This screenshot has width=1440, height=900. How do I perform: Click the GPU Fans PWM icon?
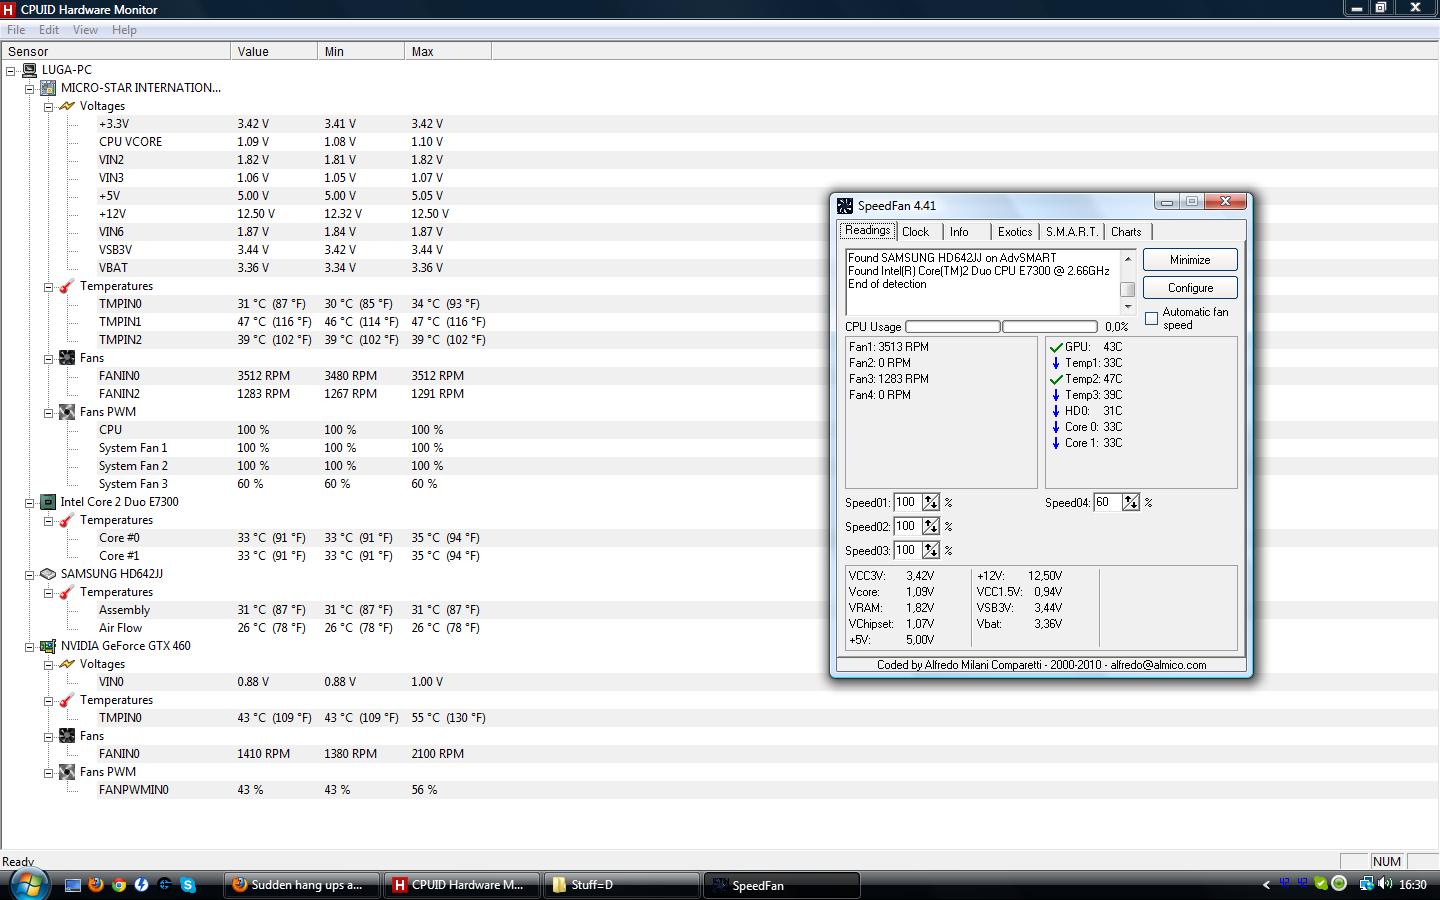click(x=67, y=772)
